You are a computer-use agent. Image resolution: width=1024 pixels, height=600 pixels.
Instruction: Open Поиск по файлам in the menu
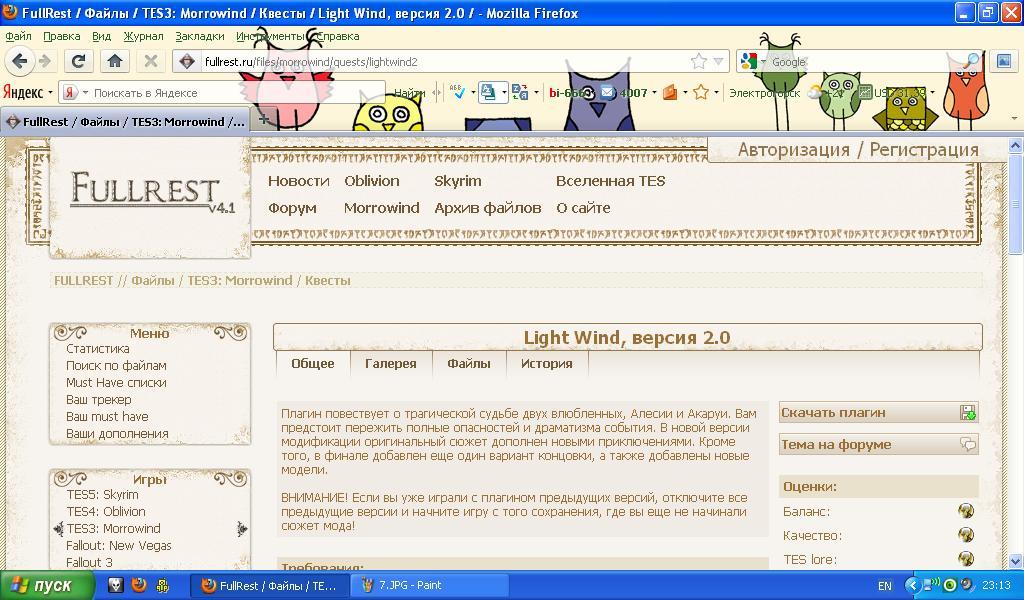click(x=116, y=366)
